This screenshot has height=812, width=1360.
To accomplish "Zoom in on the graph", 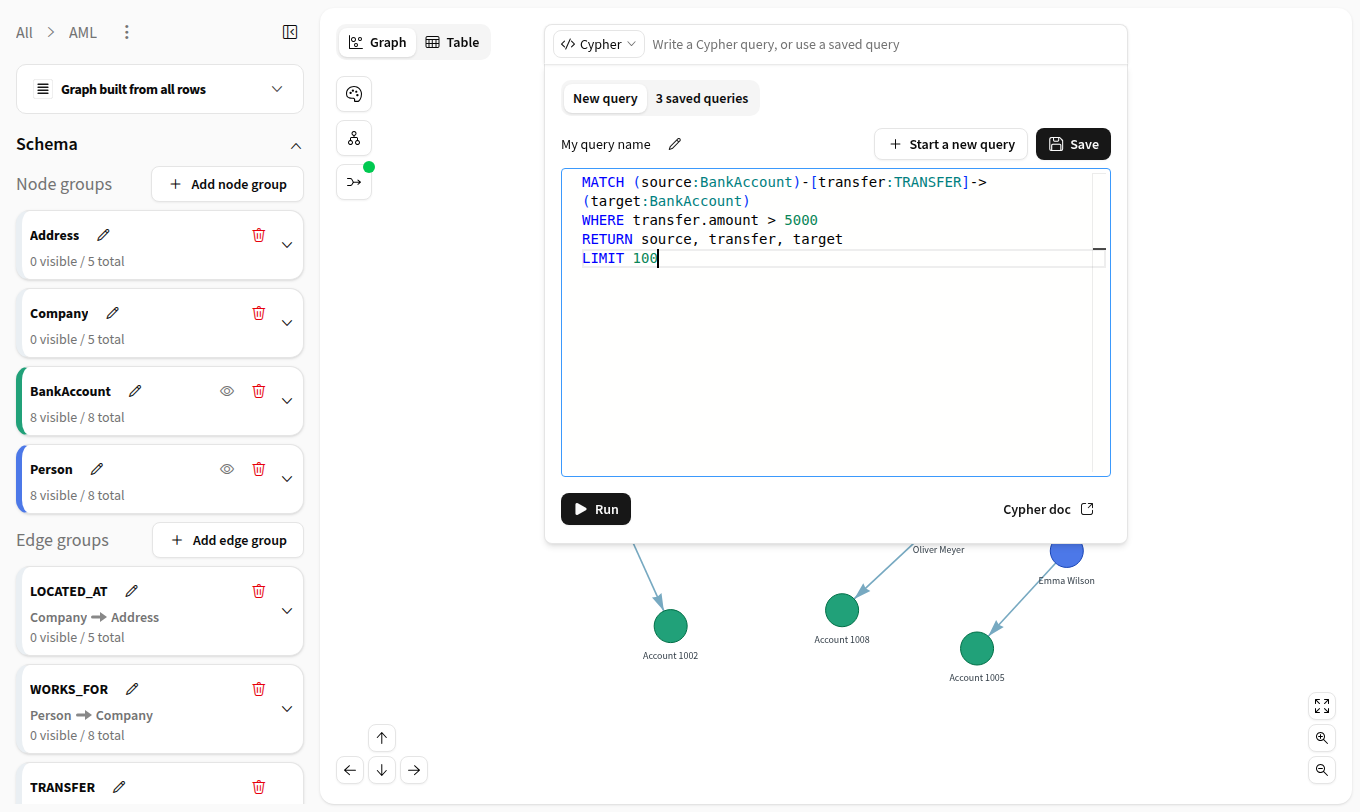I will click(1322, 738).
